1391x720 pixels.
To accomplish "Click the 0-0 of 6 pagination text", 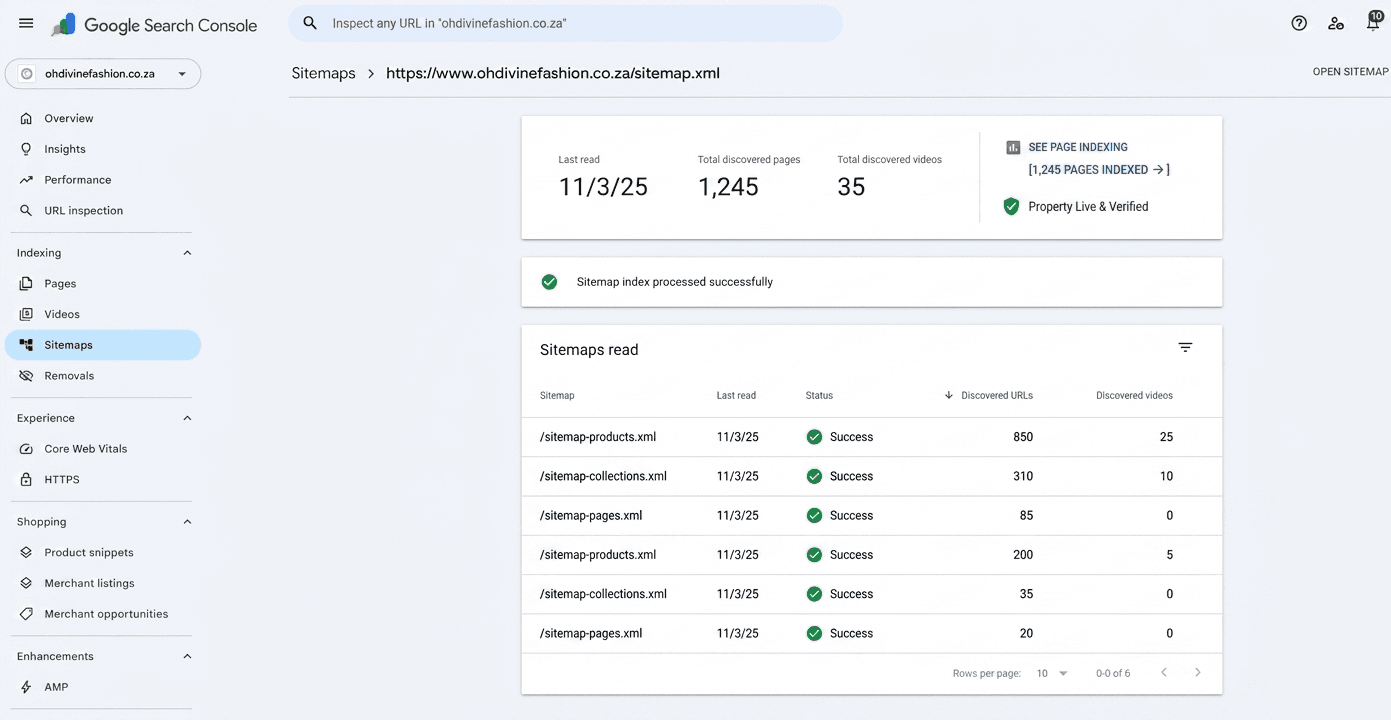I will click(x=1113, y=674).
